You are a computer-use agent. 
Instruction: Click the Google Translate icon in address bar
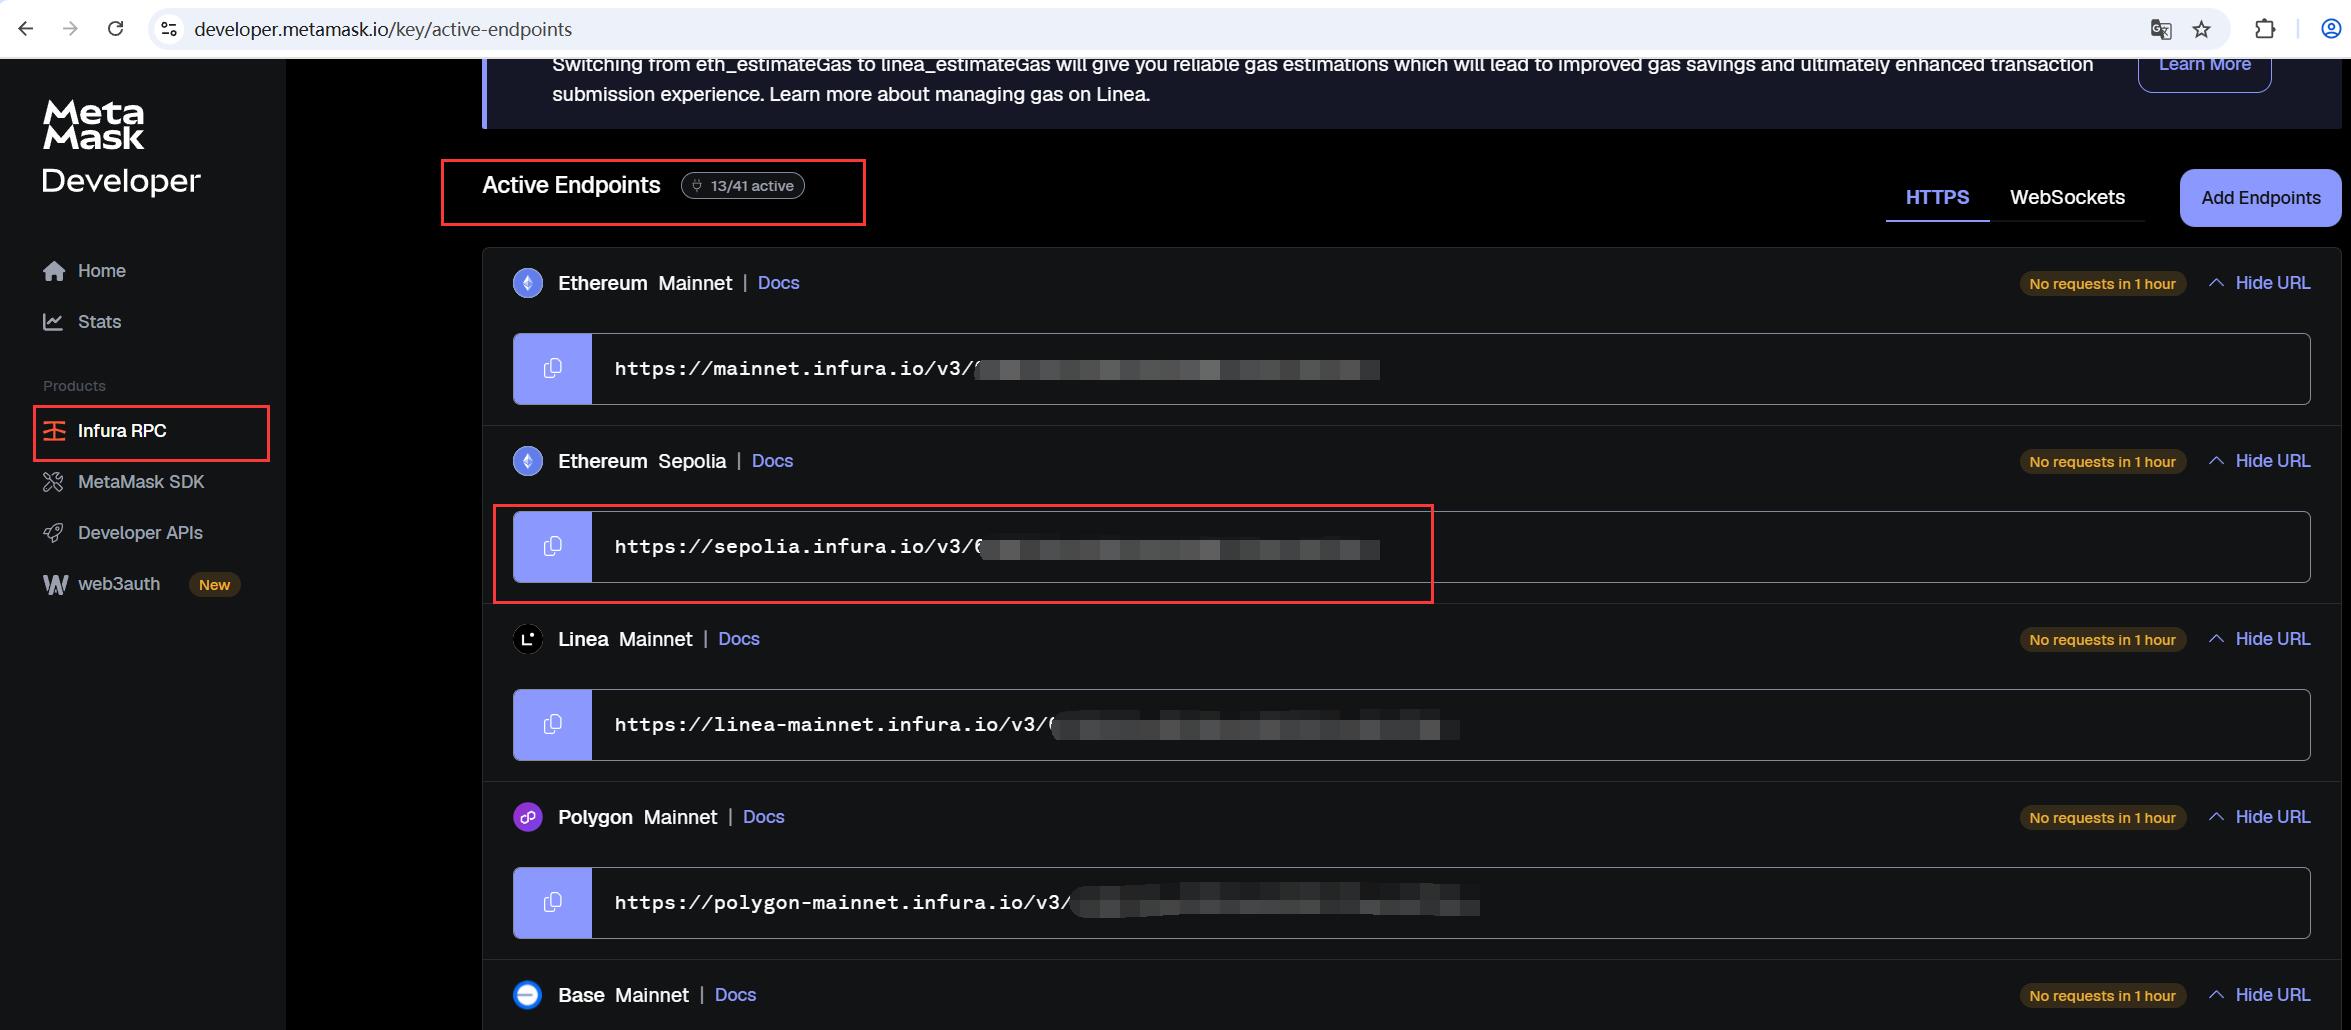coord(2160,29)
